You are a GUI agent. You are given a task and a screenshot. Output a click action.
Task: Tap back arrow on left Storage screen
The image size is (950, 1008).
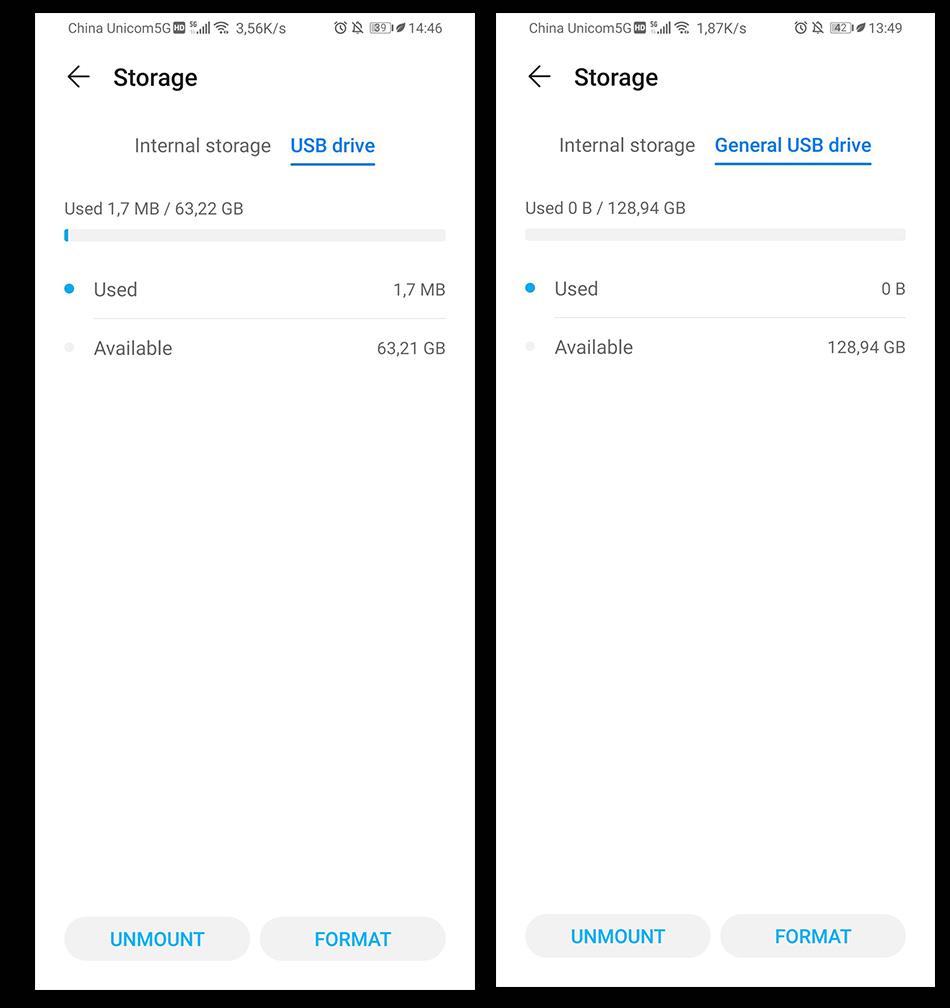coord(78,77)
